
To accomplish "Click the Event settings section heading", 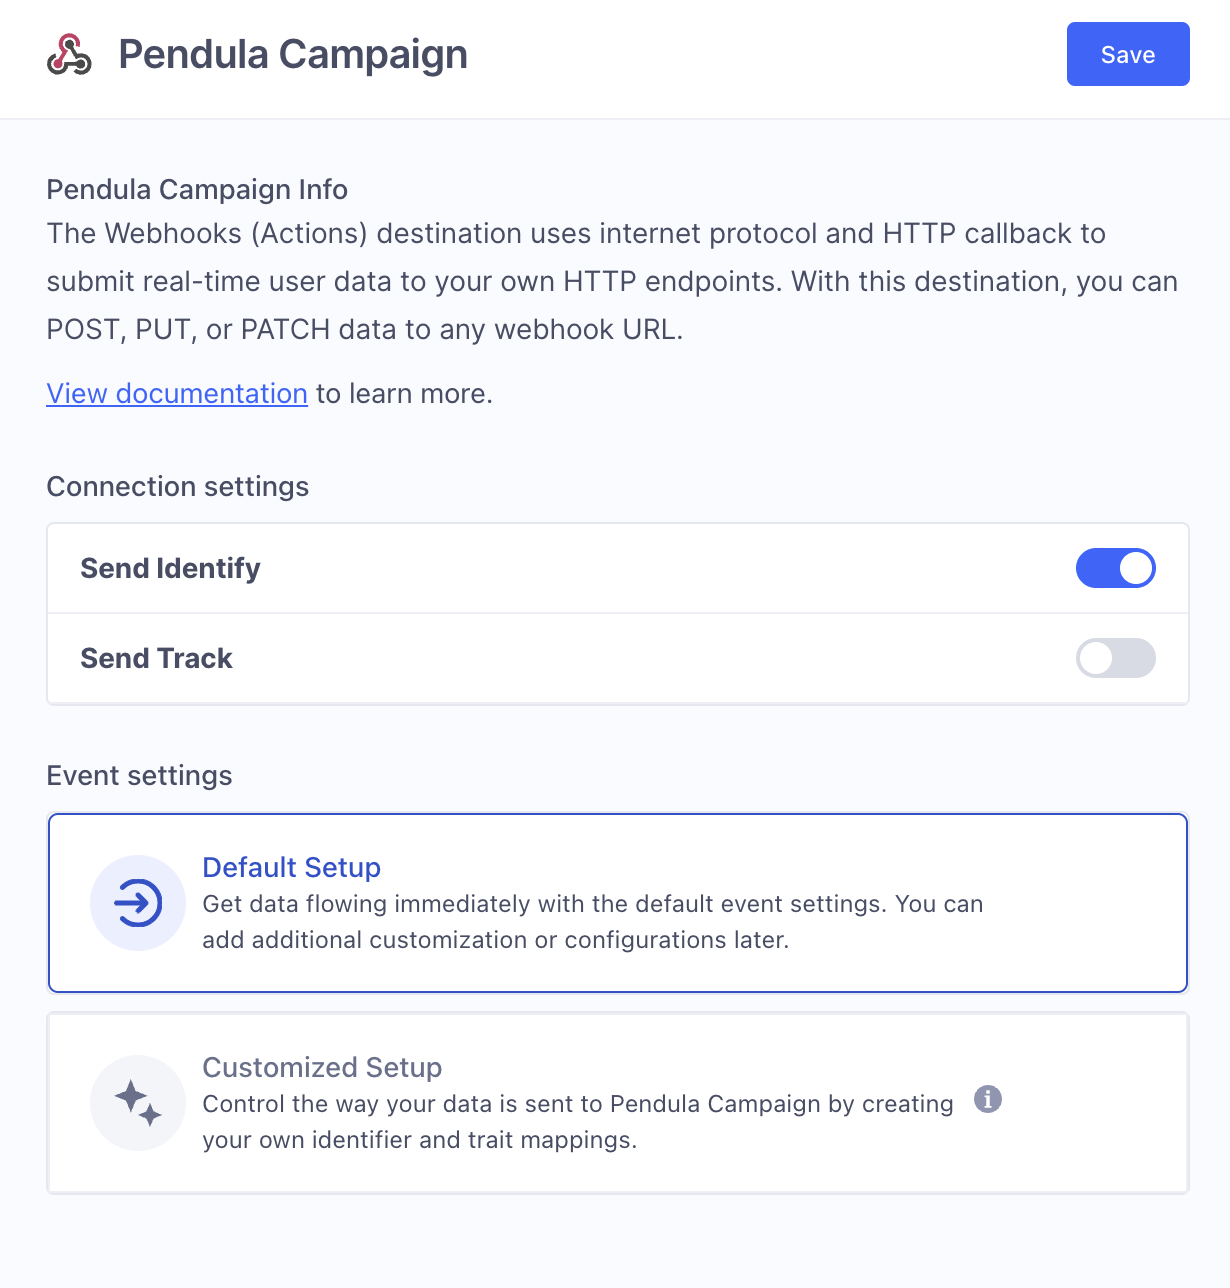I will coord(139,775).
